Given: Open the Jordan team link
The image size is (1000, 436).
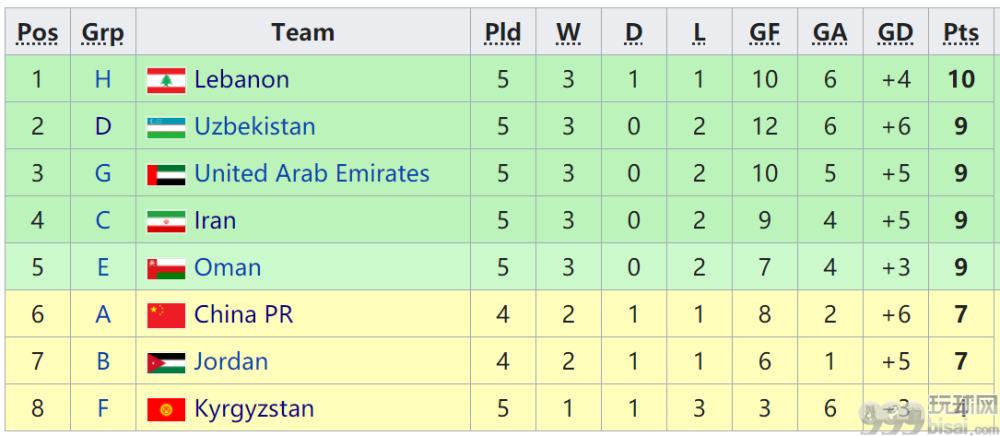Looking at the screenshot, I should [x=231, y=361].
